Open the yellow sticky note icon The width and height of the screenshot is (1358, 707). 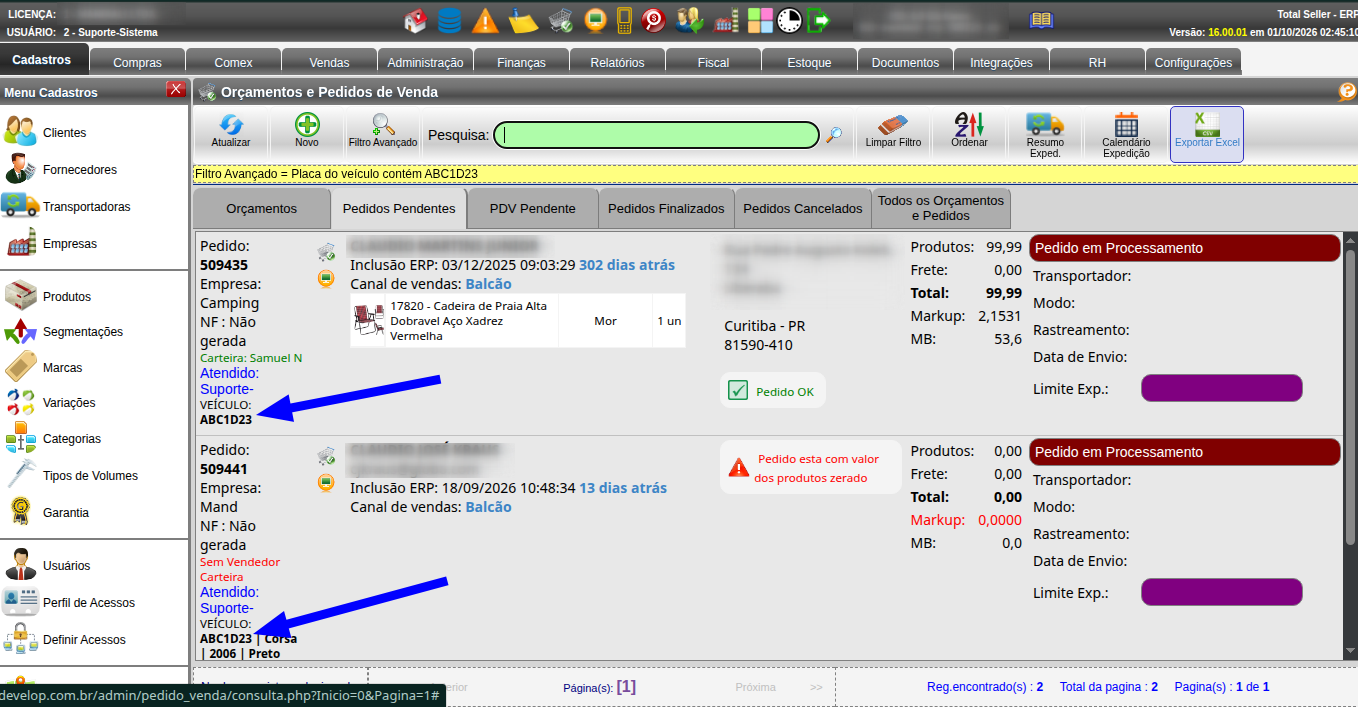click(523, 20)
